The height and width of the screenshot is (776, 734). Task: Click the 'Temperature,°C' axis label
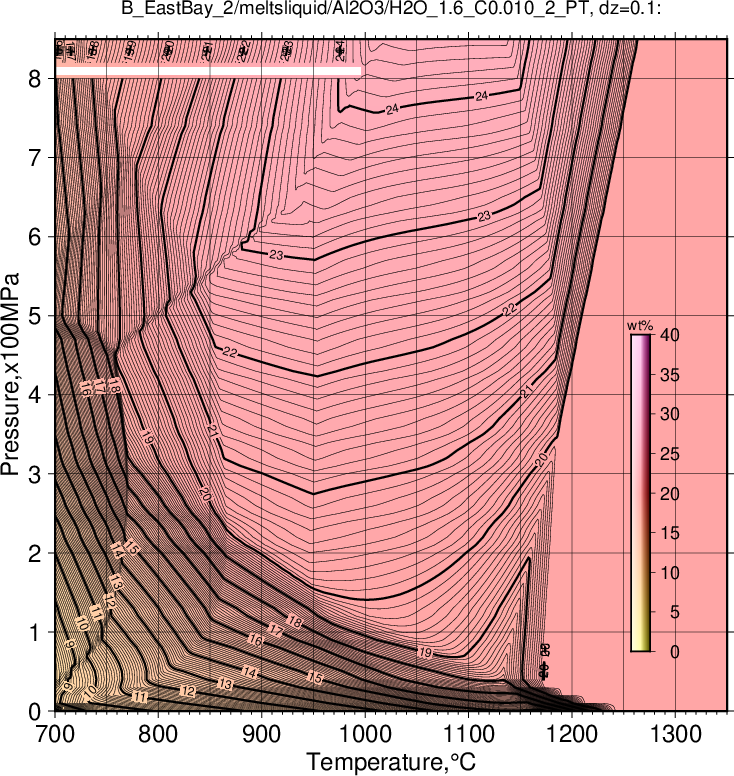coord(391,762)
